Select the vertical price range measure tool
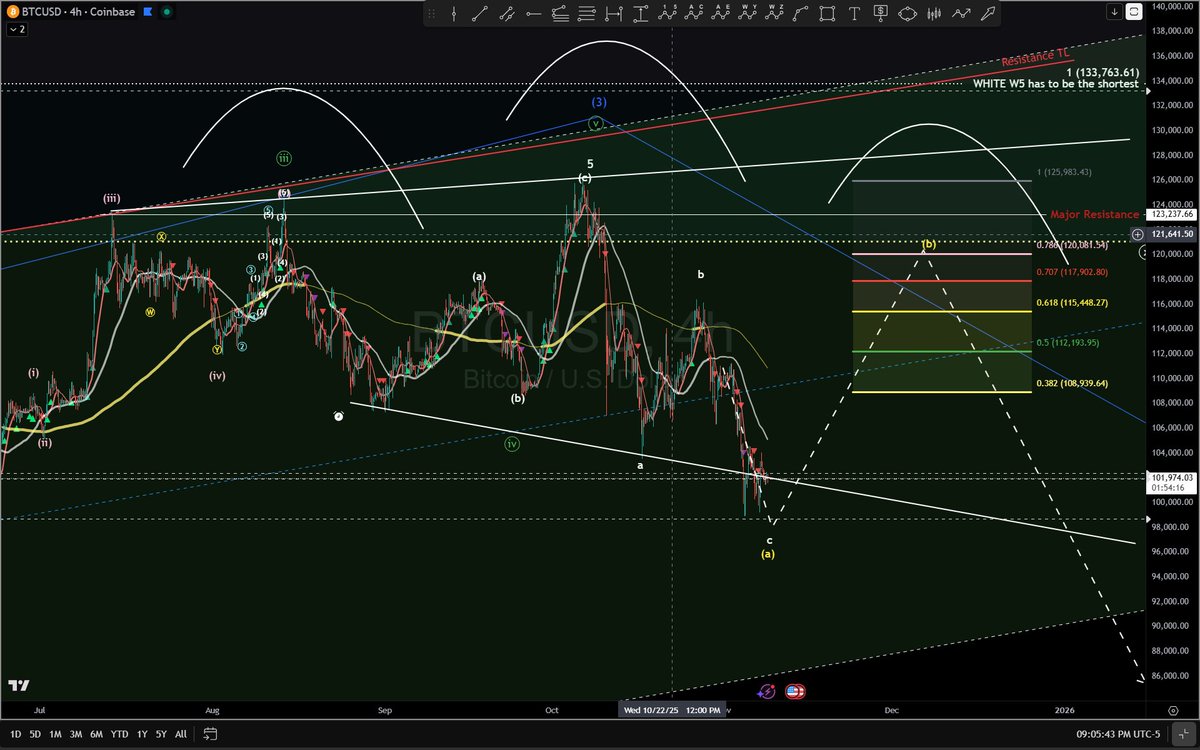The width and height of the screenshot is (1200, 750). [x=641, y=14]
